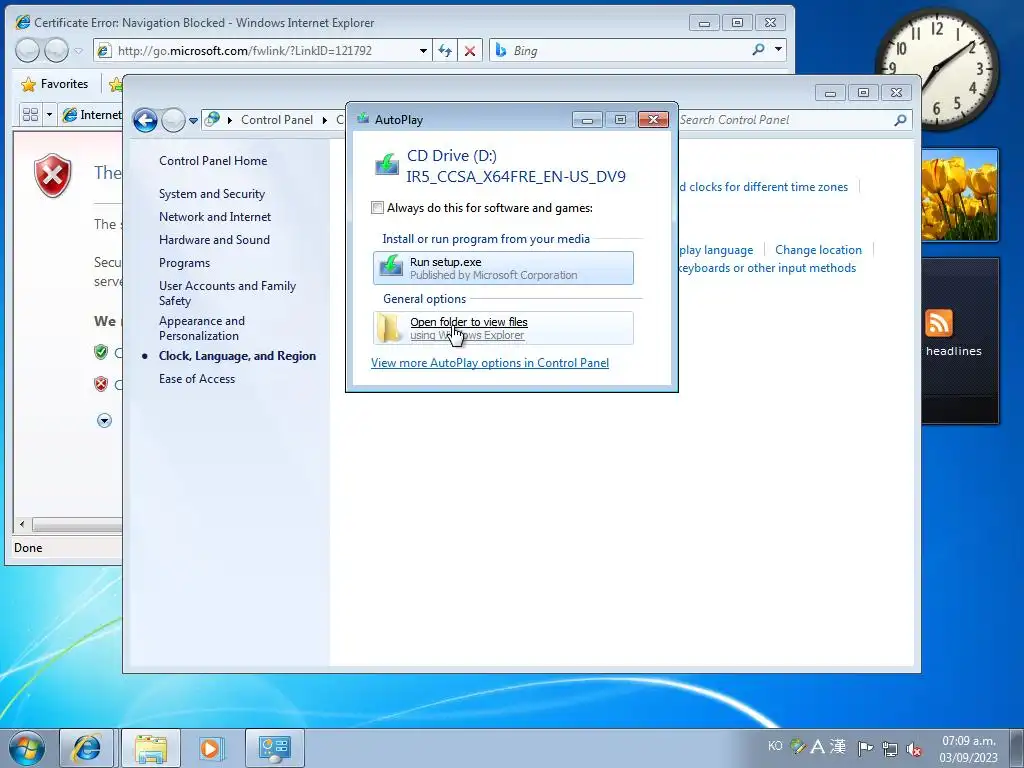Select Clock, Language, and Region
The image size is (1024, 768).
237,356
